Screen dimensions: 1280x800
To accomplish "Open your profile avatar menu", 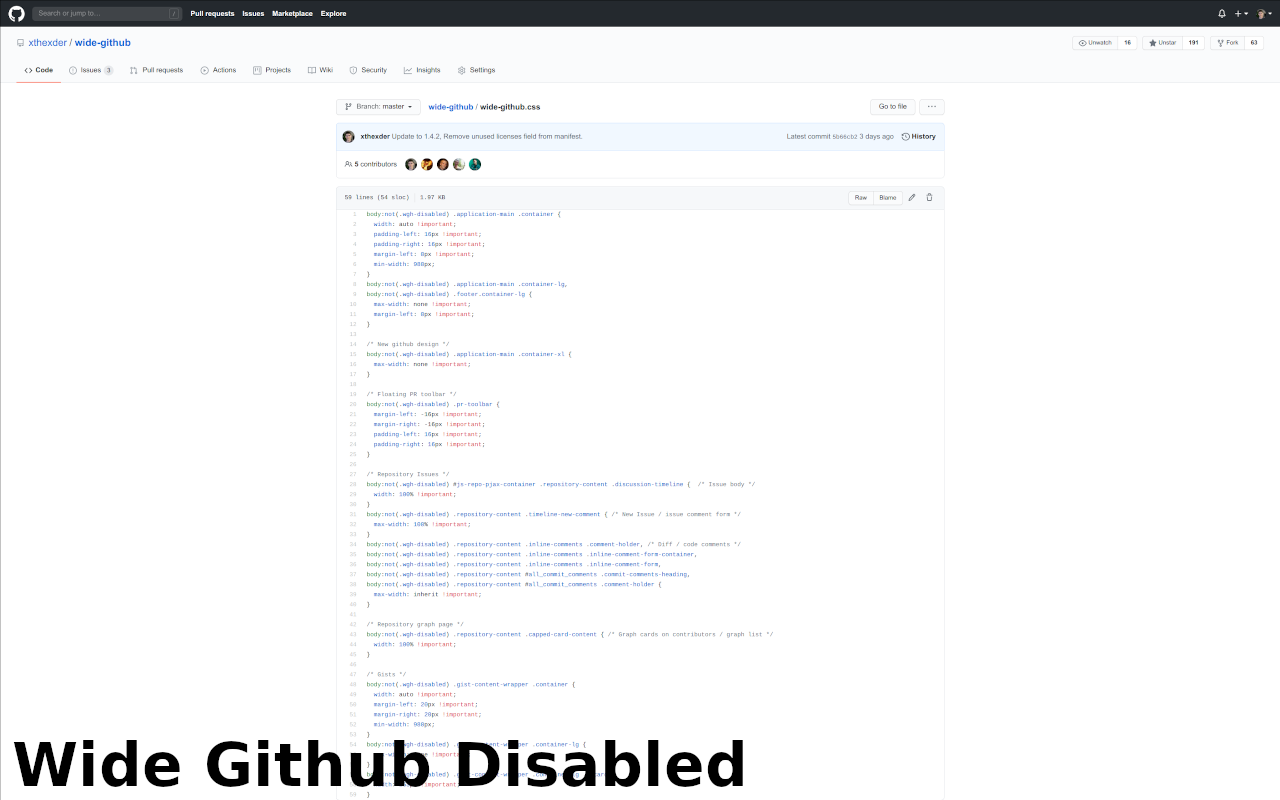I will 1261,13.
